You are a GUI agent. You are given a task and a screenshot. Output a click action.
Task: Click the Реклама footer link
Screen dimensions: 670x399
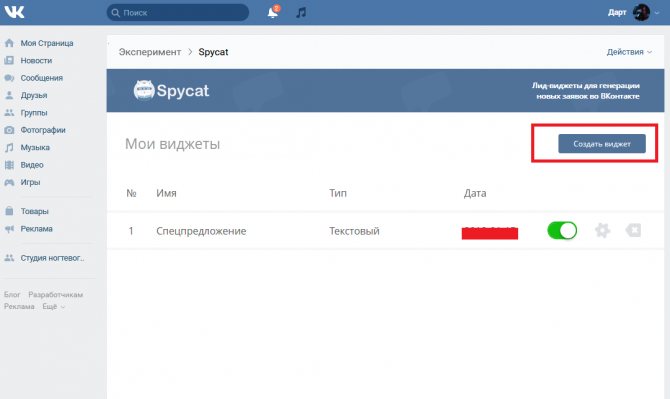[19, 306]
